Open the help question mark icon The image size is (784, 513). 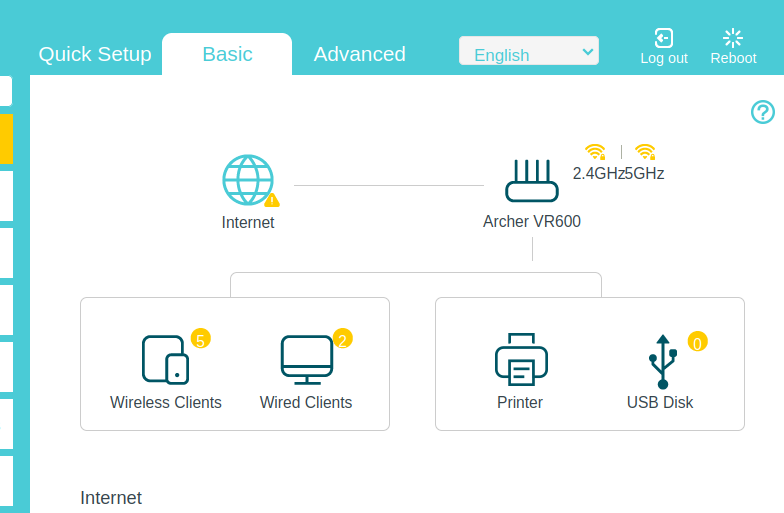pos(763,112)
